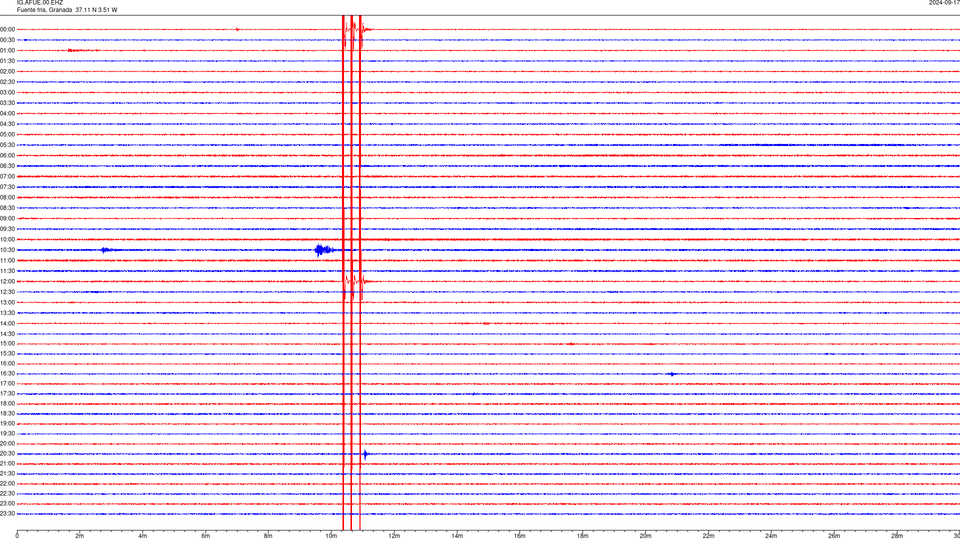
Task: Click the 06:30 row label
Action: point(8,166)
